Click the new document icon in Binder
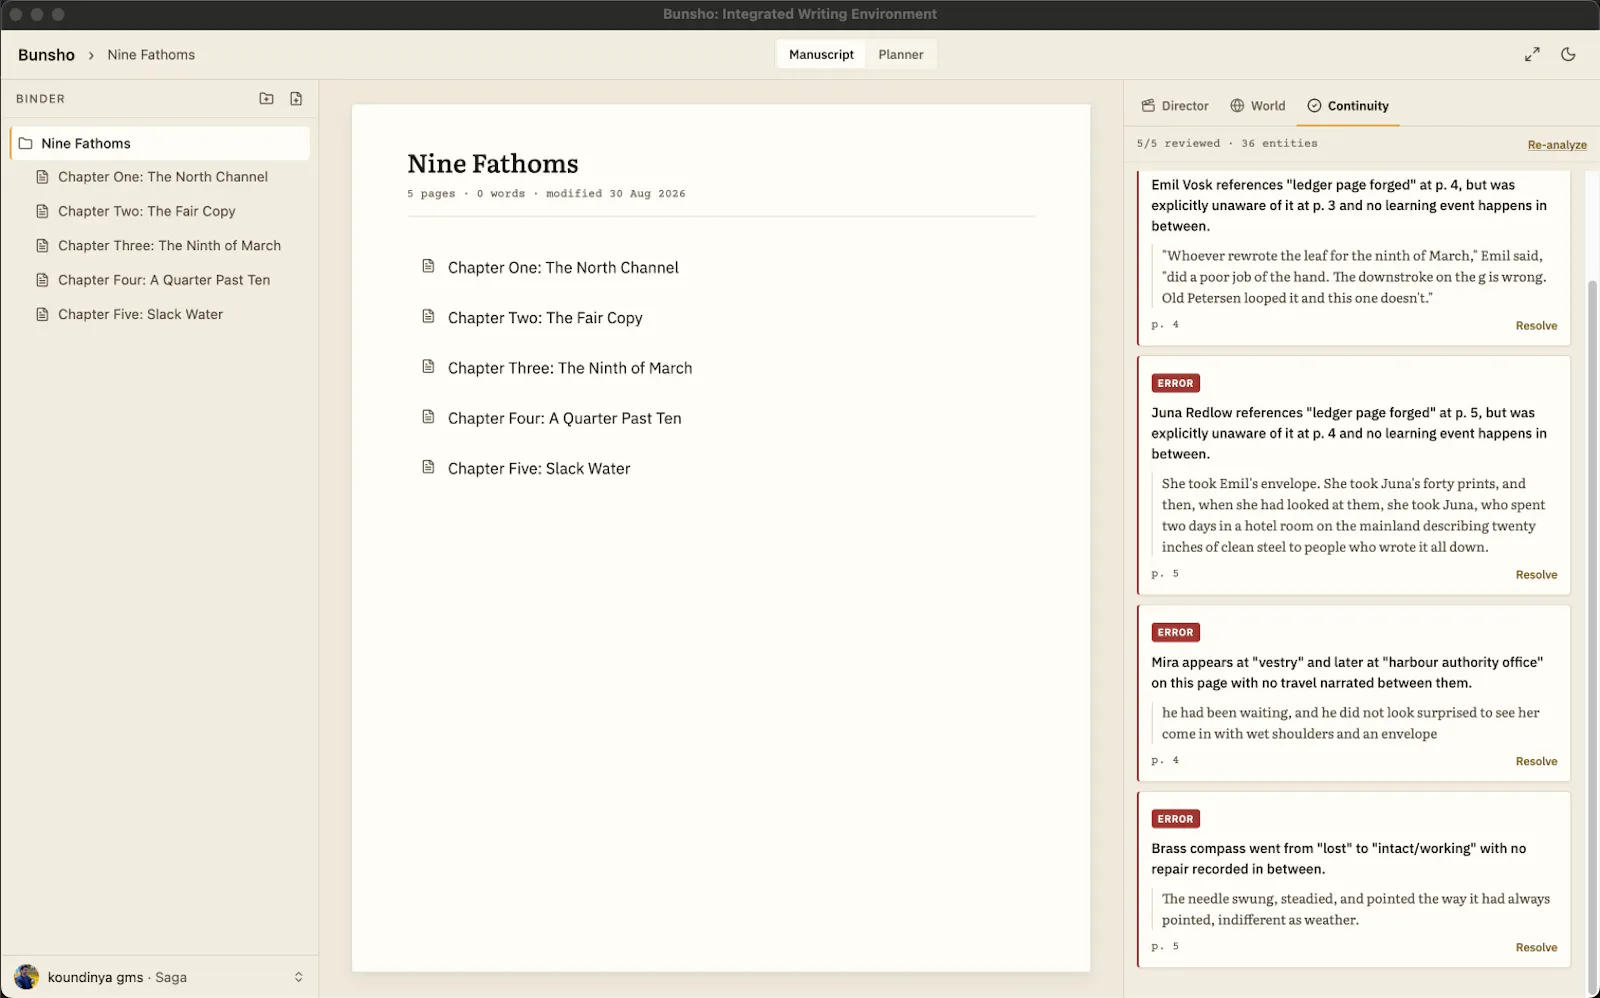This screenshot has height=998, width=1600. point(296,98)
